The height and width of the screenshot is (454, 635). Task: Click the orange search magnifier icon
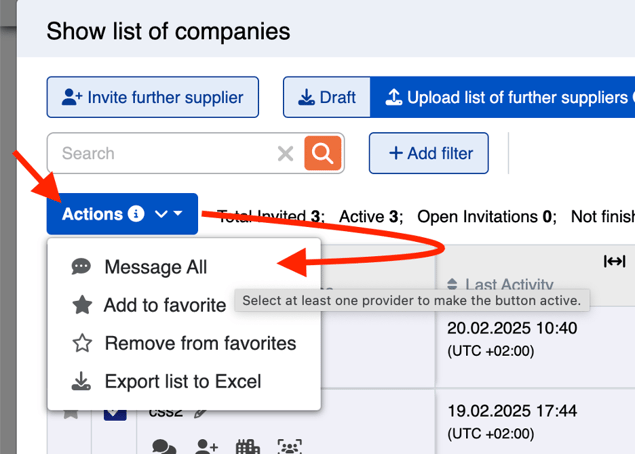click(x=322, y=153)
